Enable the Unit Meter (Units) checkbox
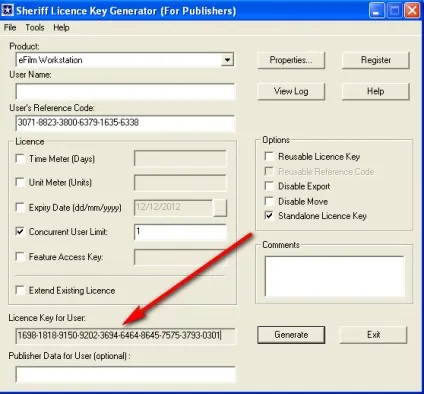424x394 pixels. (x=20, y=182)
